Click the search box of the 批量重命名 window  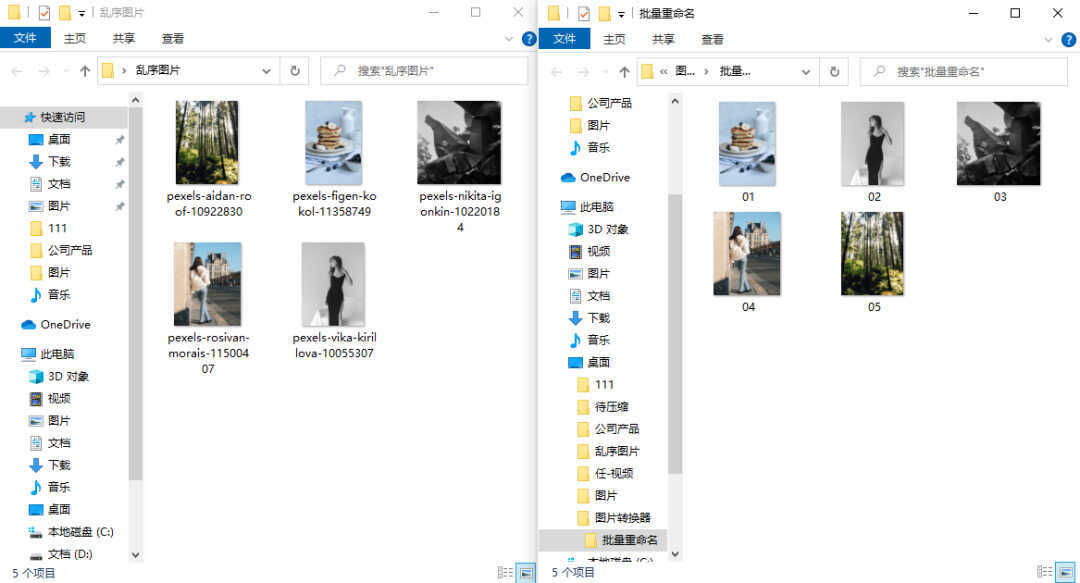[x=963, y=71]
